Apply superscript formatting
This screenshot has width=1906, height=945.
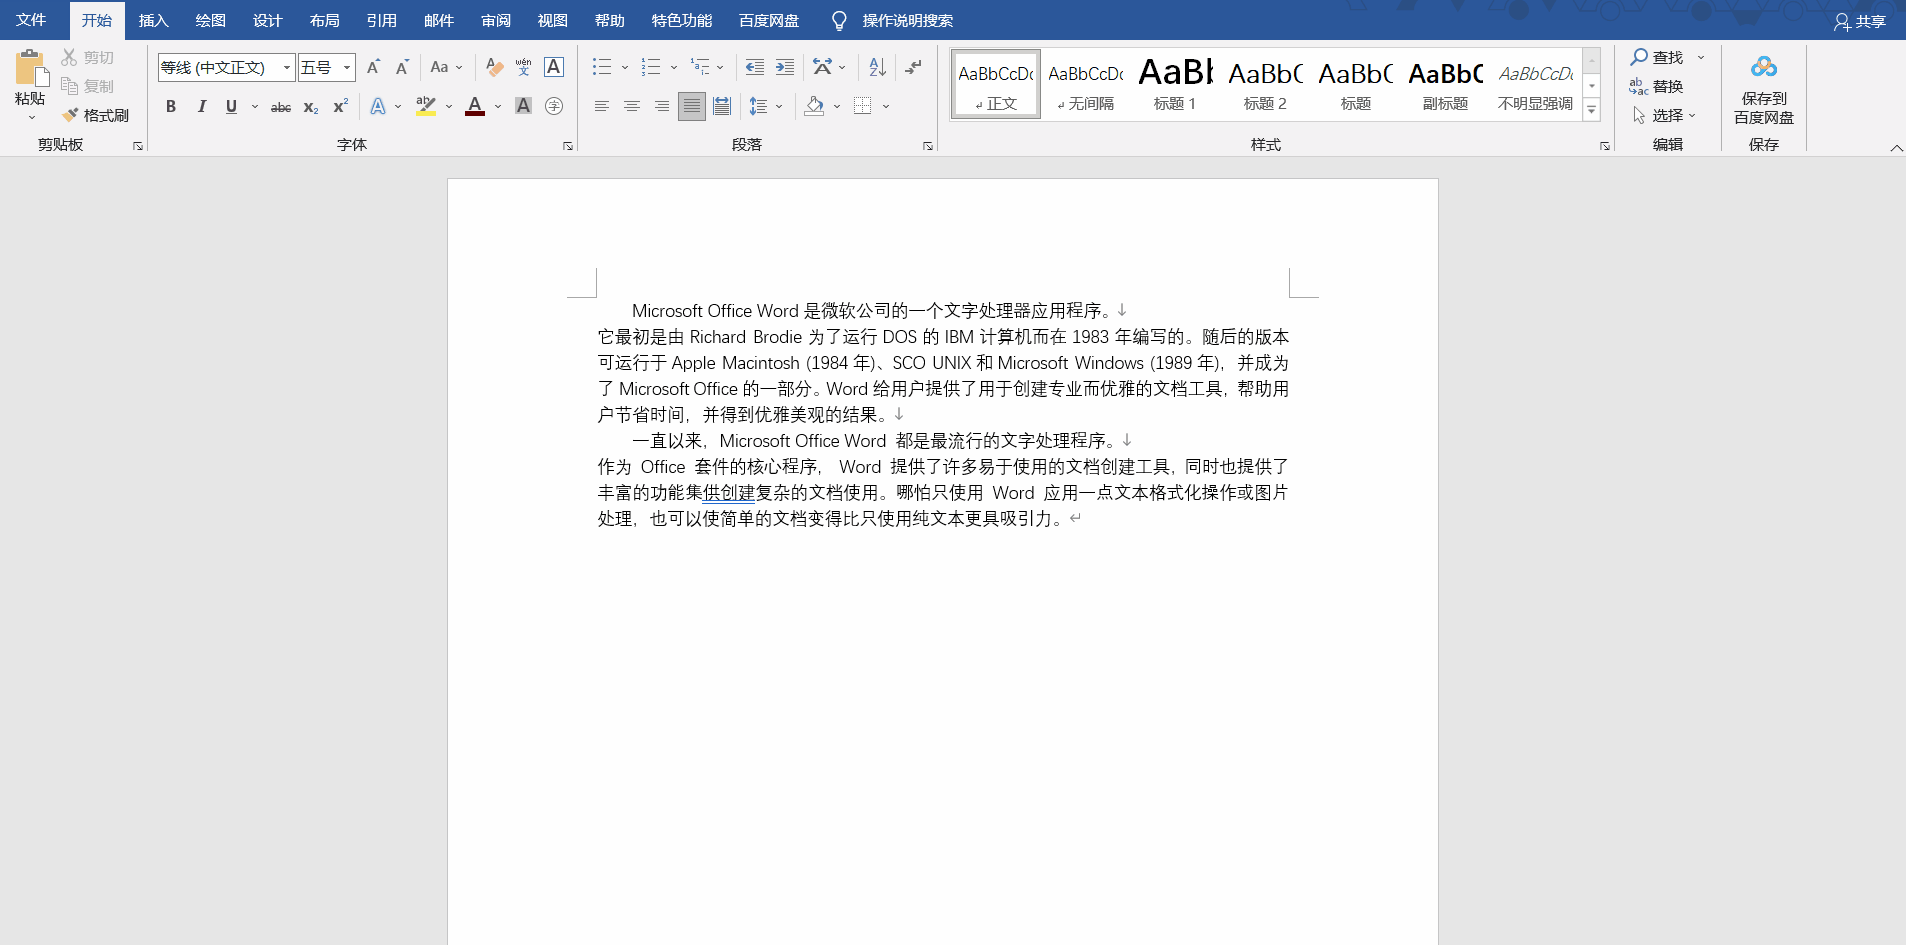pyautogui.click(x=341, y=106)
